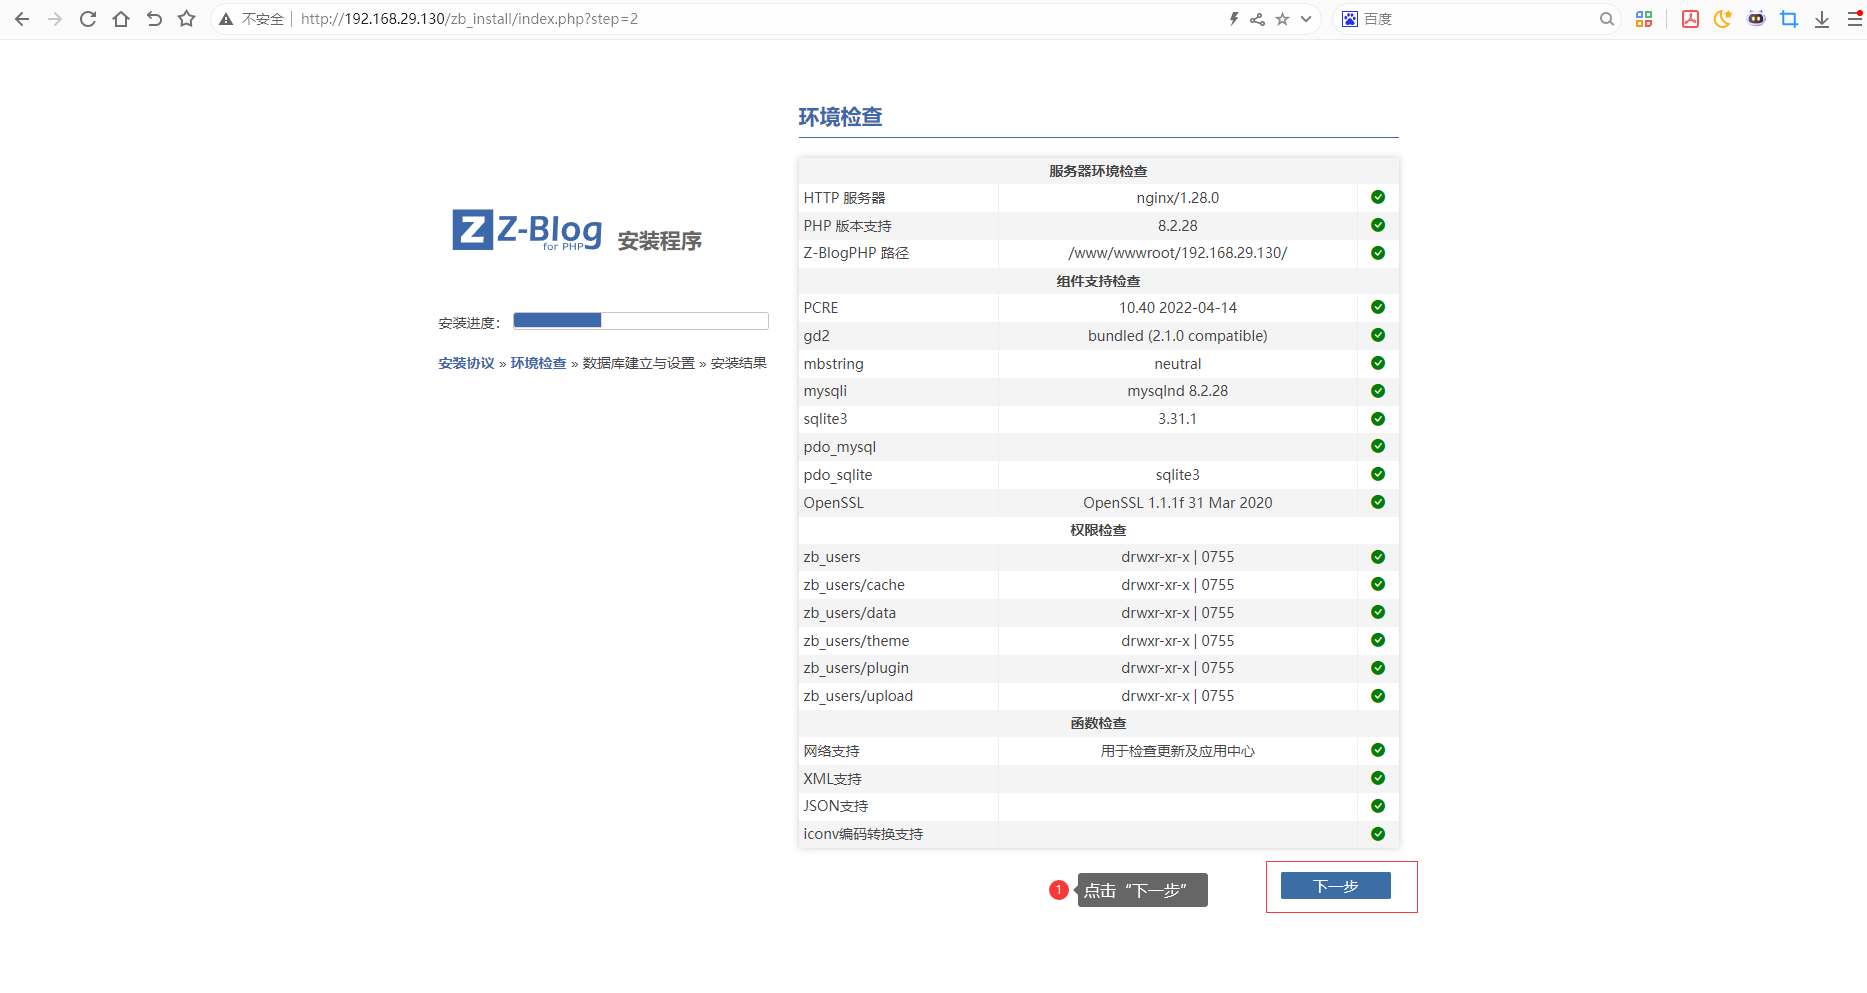
Task: Click the green check for PHP 版本支持 row
Action: pyautogui.click(x=1378, y=225)
